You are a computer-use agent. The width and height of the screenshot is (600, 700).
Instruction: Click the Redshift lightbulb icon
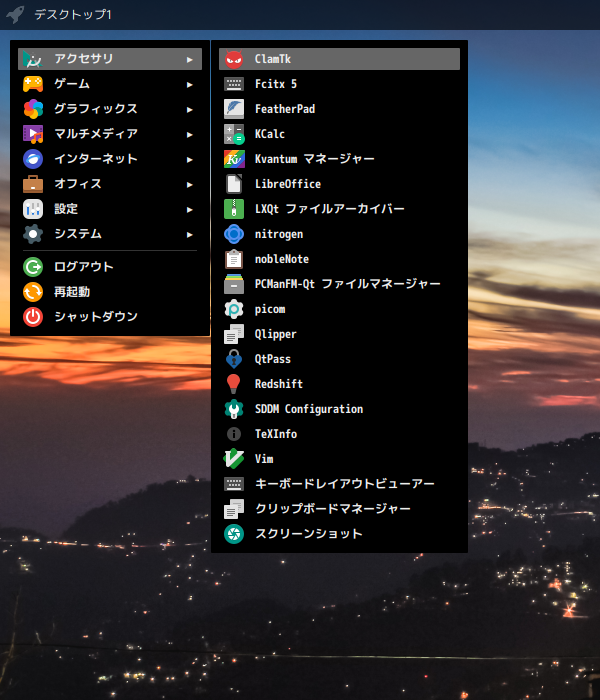click(234, 384)
